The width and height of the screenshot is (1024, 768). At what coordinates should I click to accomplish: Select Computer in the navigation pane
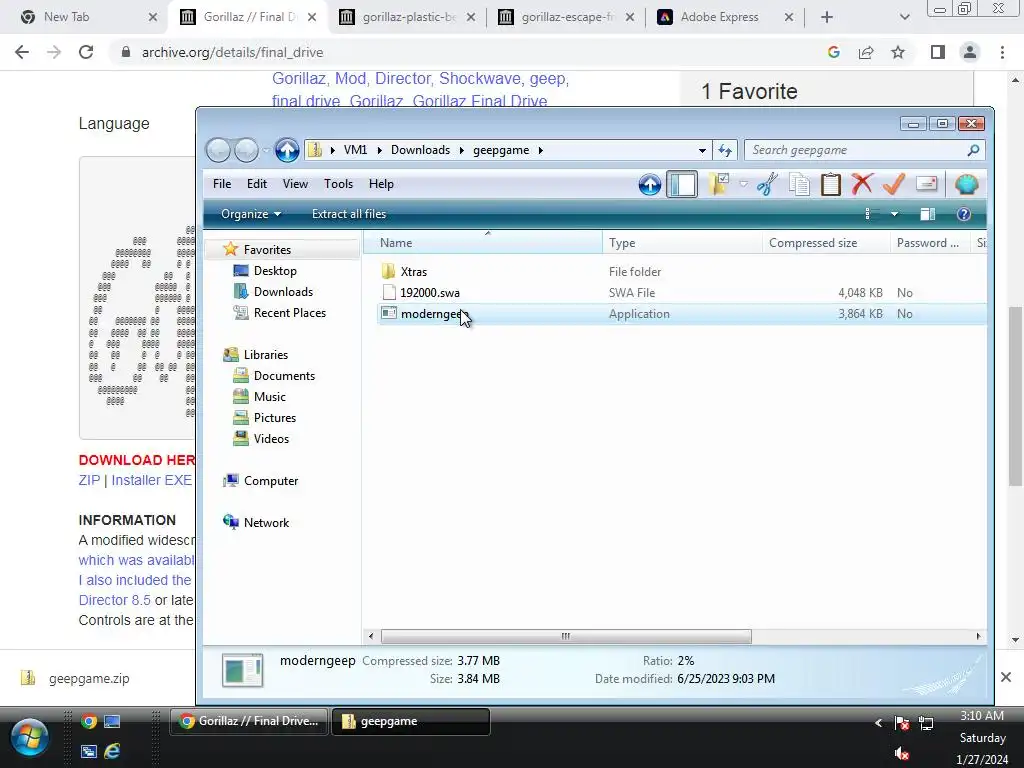(x=270, y=481)
